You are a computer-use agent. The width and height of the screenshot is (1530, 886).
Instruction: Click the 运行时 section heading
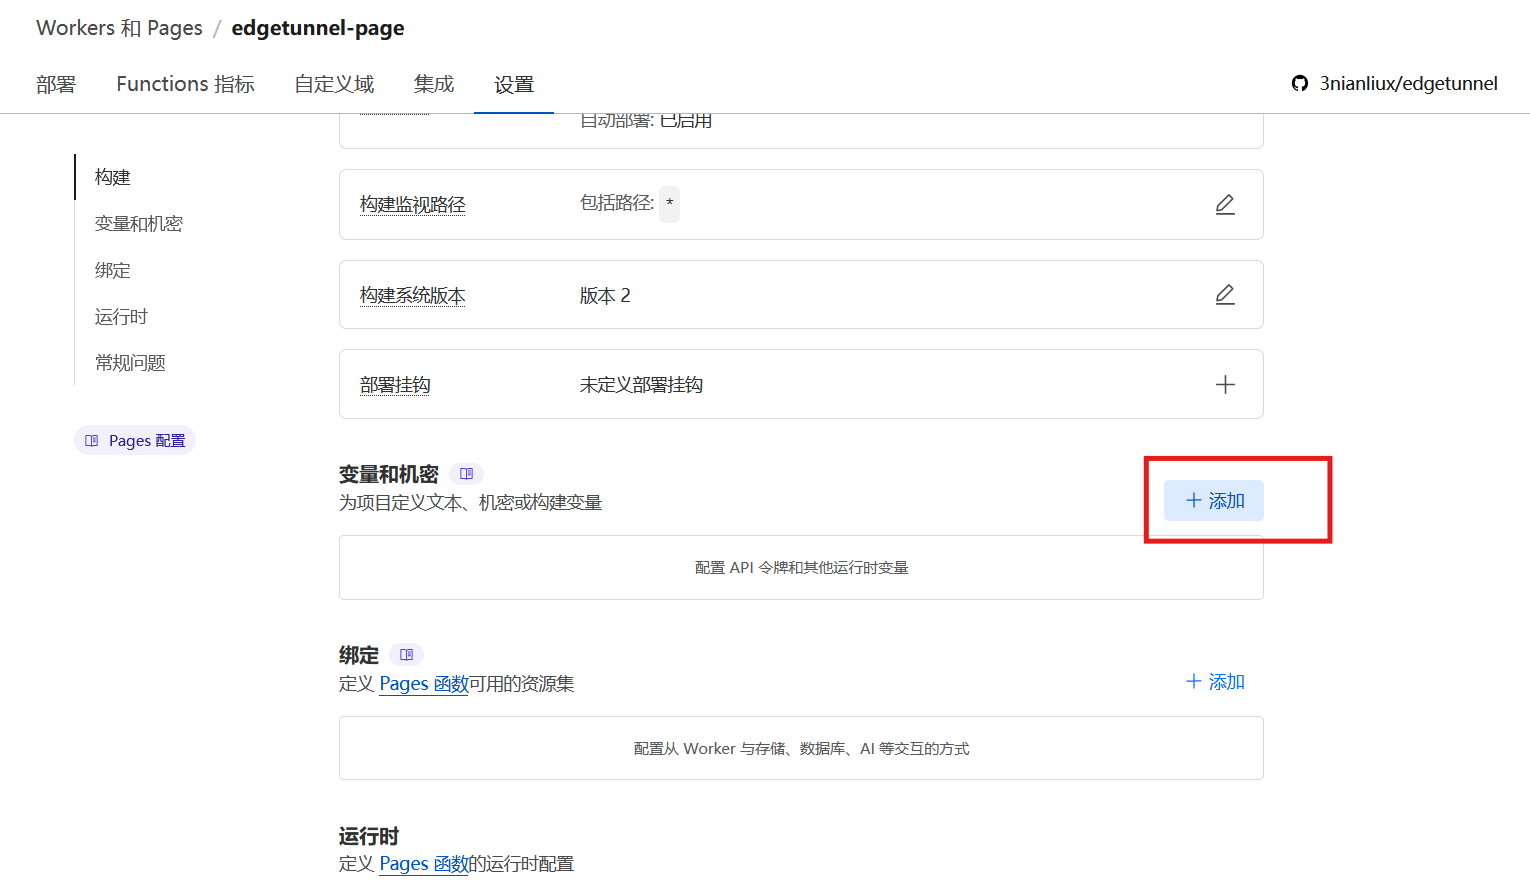click(x=369, y=836)
